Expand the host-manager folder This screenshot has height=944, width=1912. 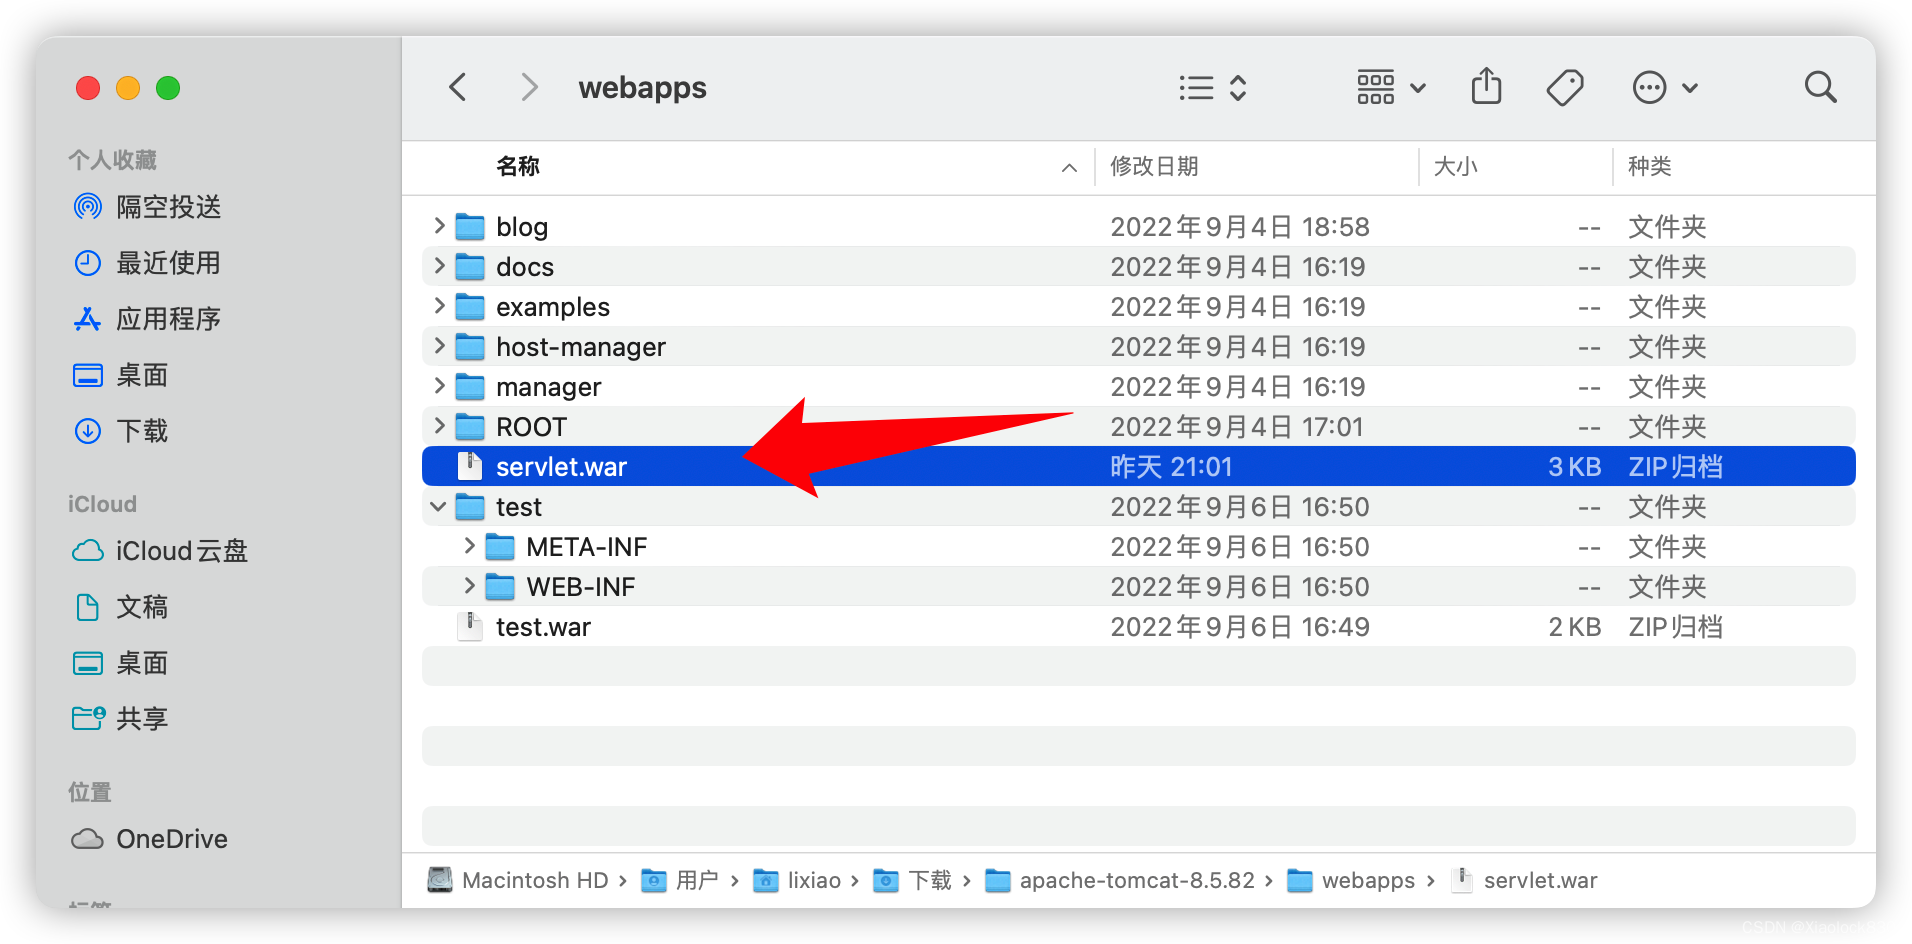439,346
